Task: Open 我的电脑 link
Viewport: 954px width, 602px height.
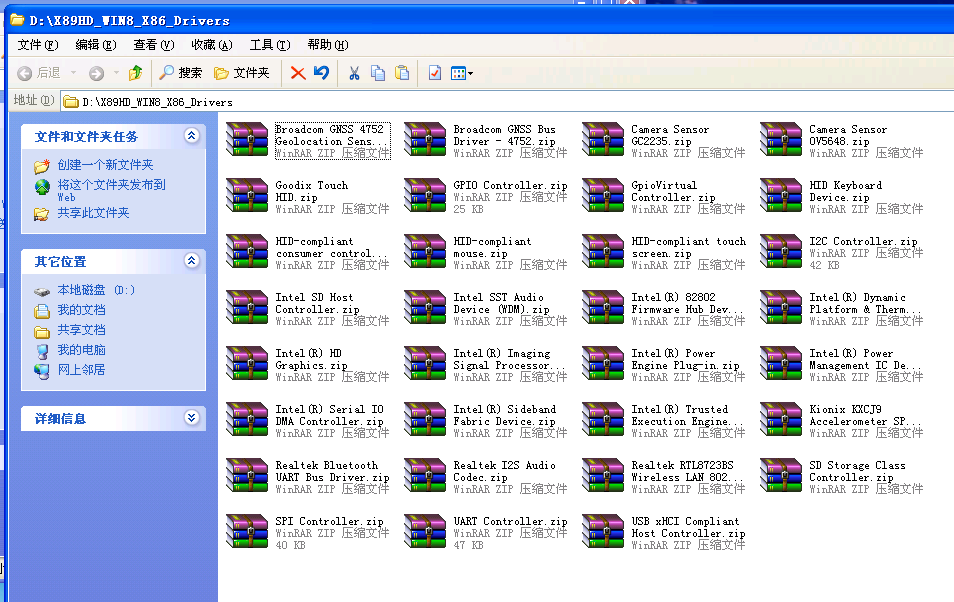Action: (81, 351)
